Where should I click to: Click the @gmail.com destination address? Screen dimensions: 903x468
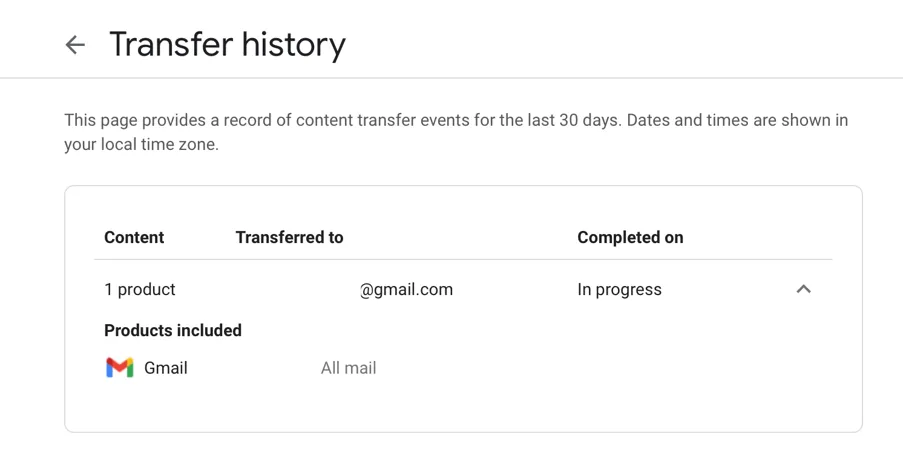pos(406,290)
